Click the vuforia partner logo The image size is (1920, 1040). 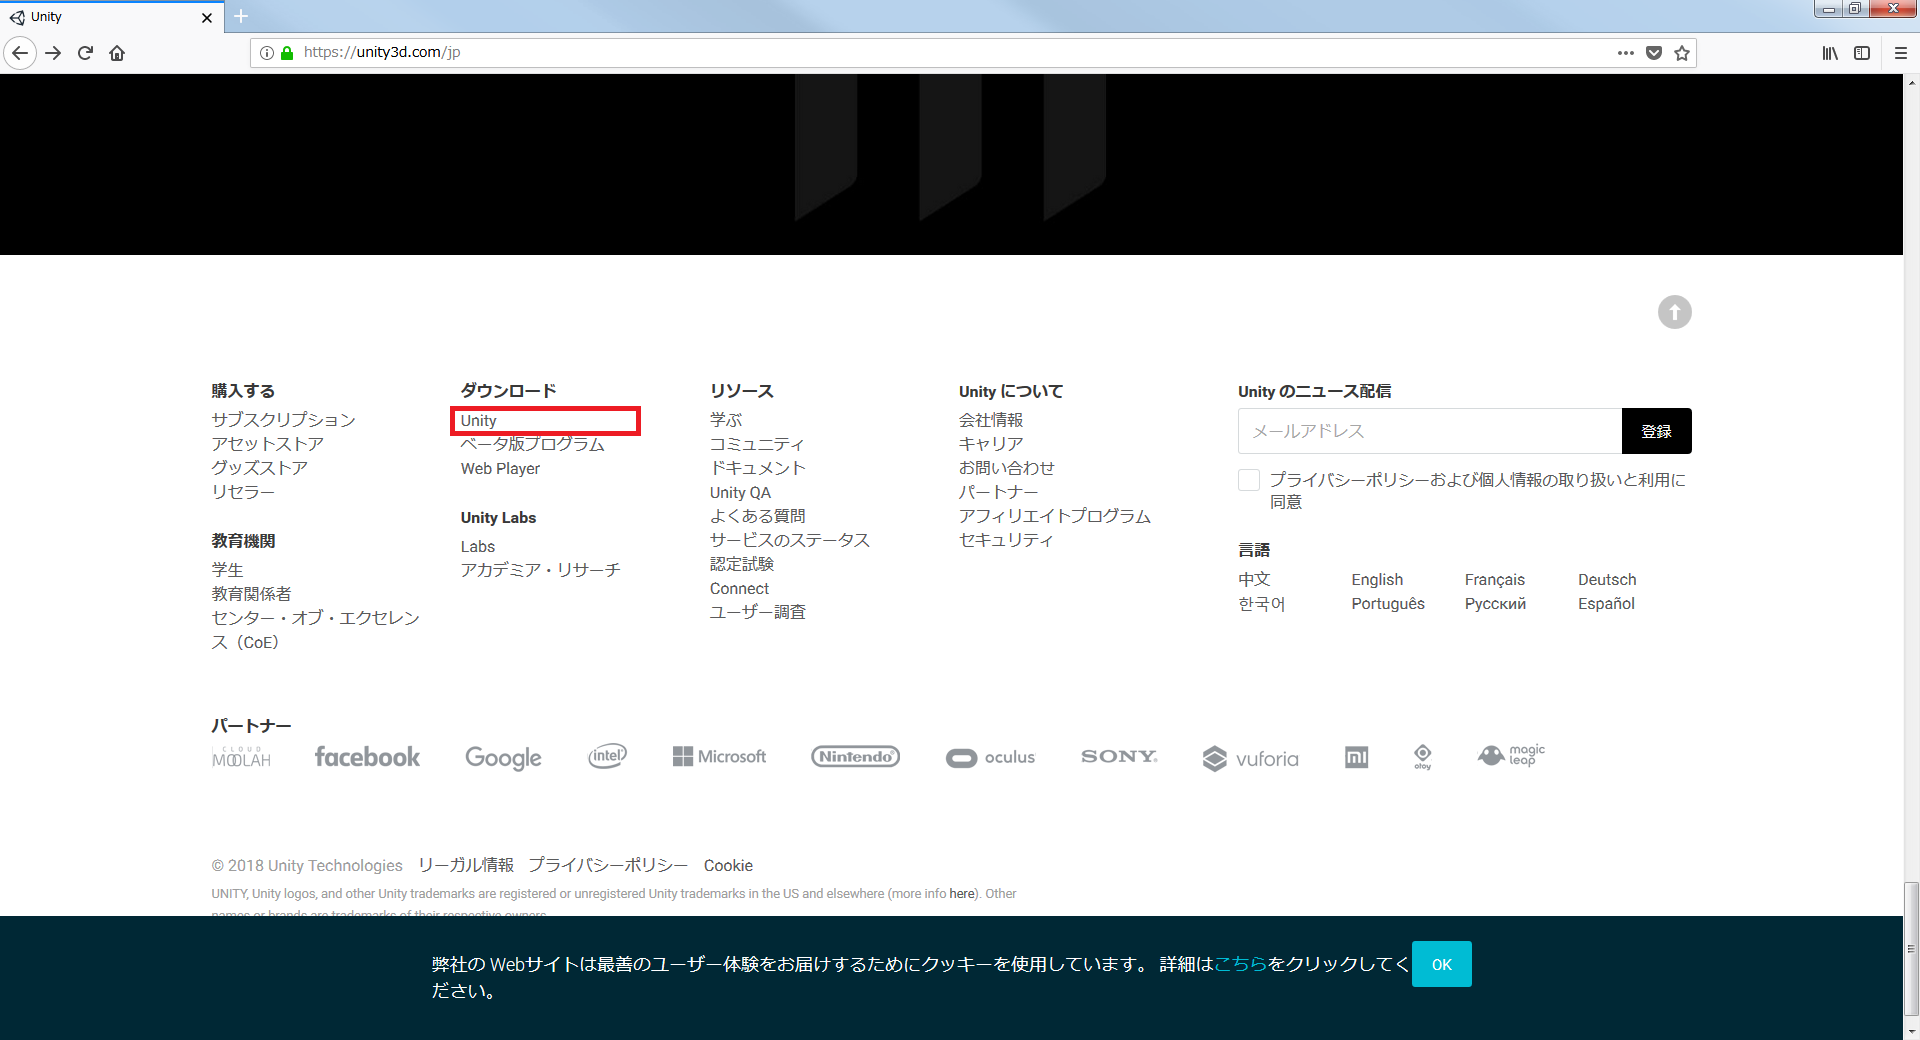click(x=1250, y=759)
